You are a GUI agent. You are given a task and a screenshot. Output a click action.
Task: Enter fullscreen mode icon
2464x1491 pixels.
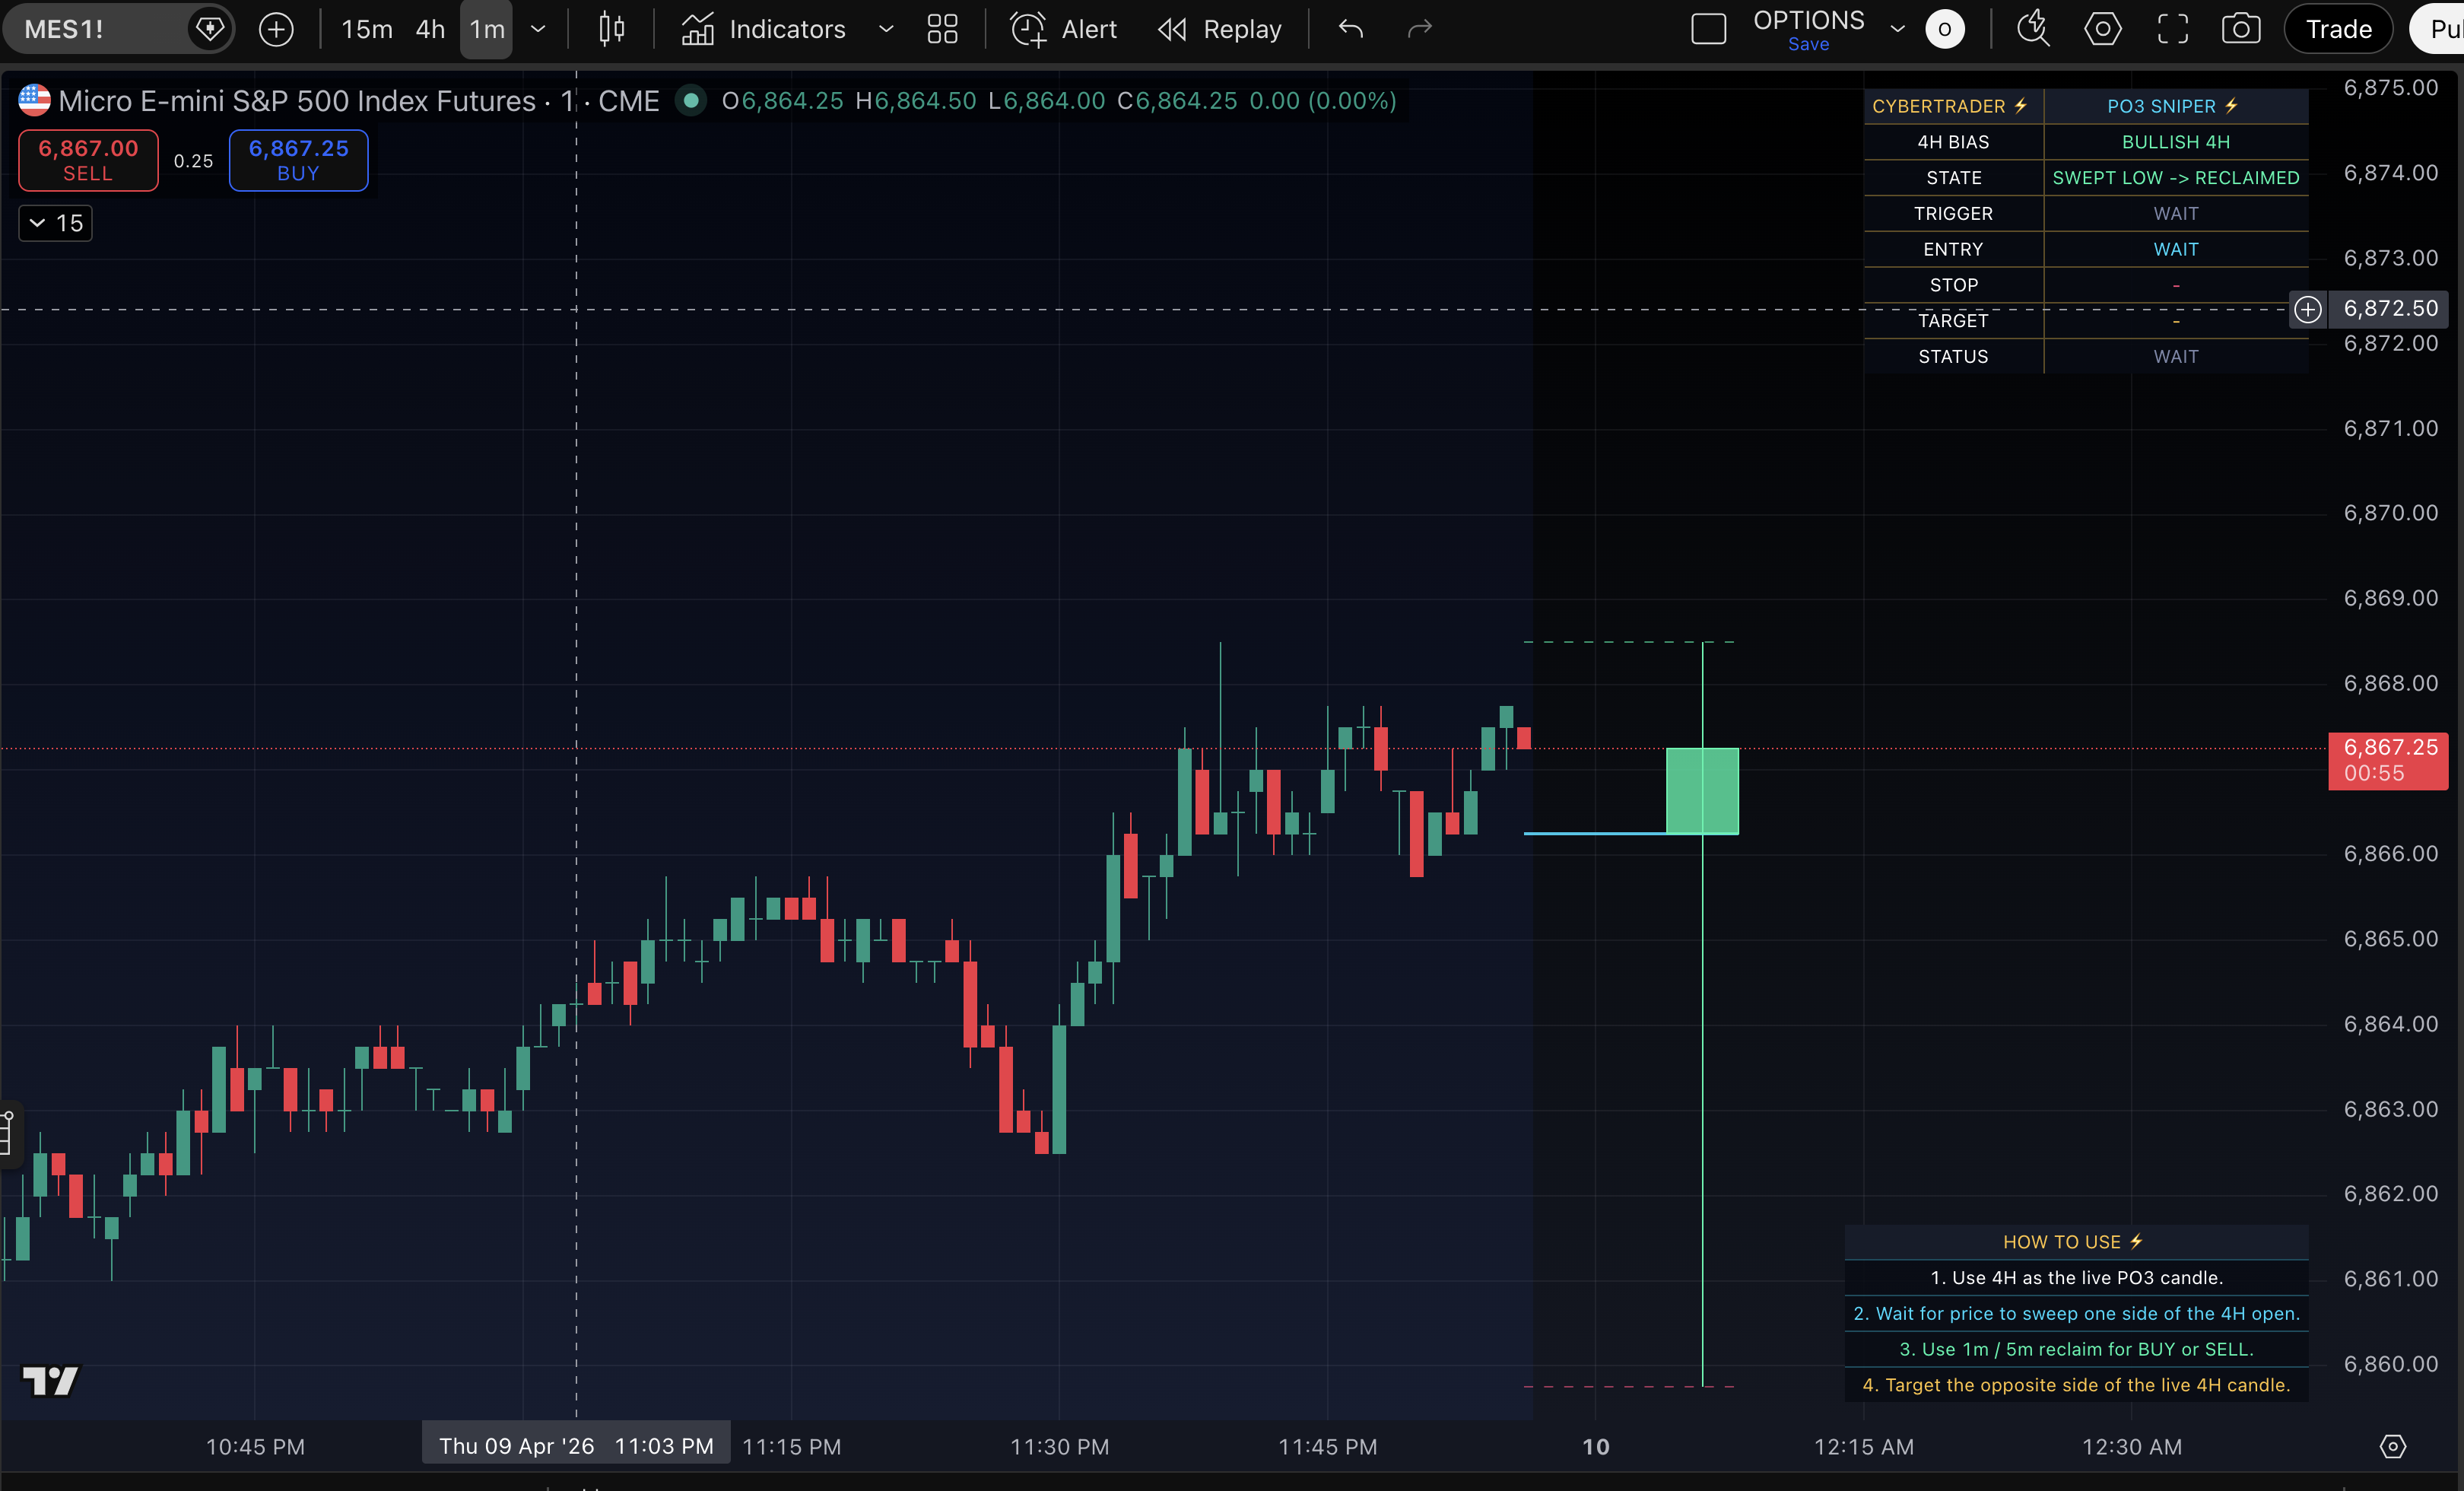(x=2172, y=29)
